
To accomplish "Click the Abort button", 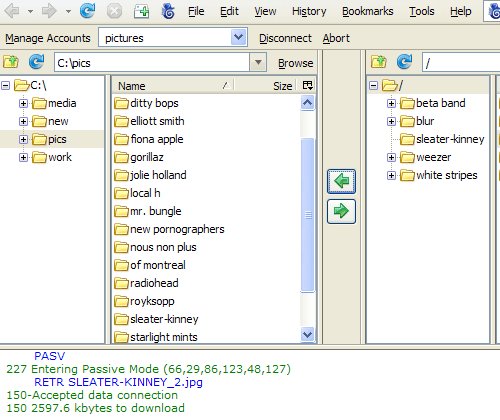I will 336,38.
